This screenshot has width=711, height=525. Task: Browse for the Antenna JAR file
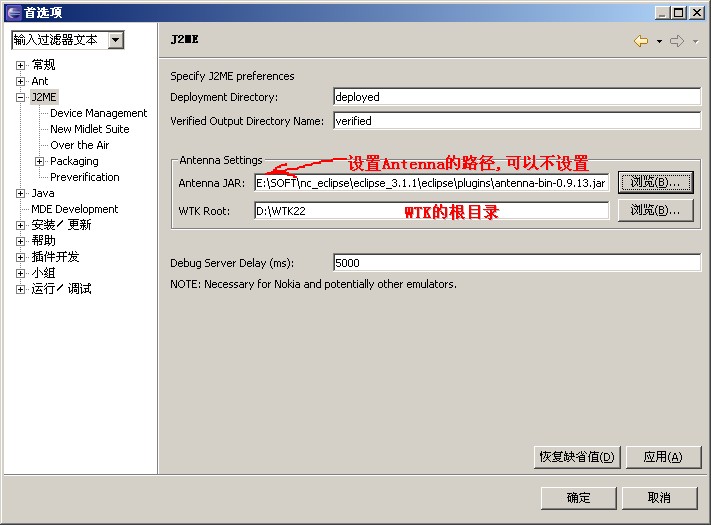[x=656, y=183]
